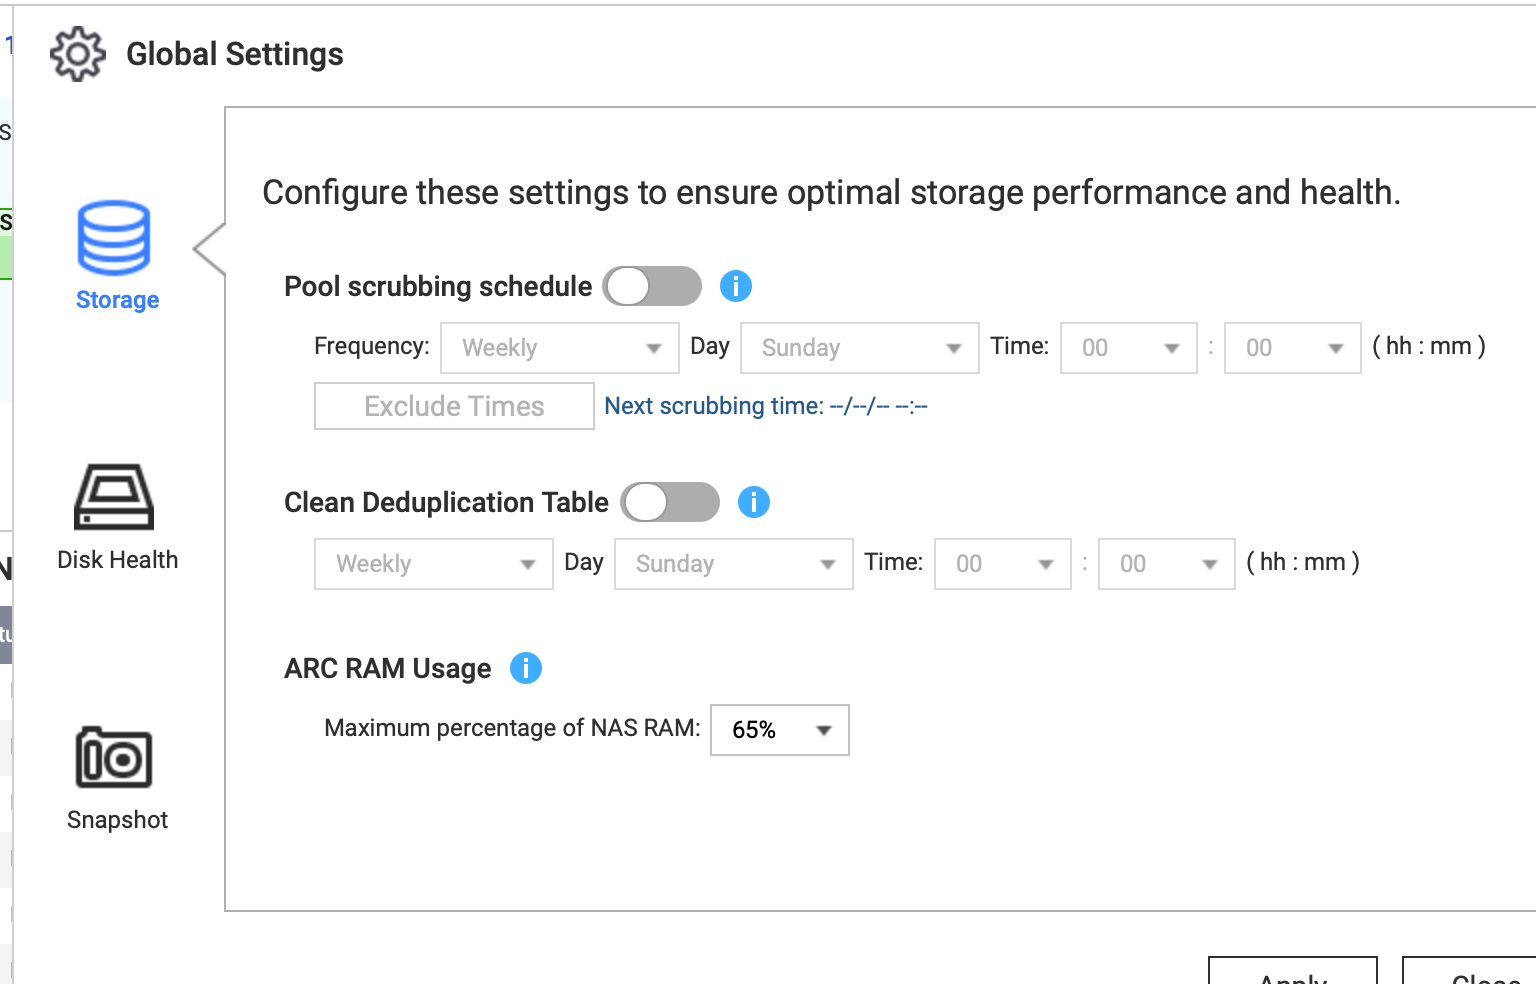This screenshot has height=984, width=1536.
Task: Click the Exclude Times button
Action: 454,406
